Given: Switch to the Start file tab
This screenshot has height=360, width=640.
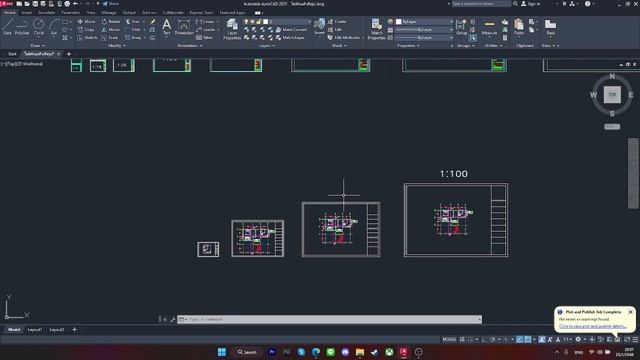Looking at the screenshot, I should click(x=12, y=54).
